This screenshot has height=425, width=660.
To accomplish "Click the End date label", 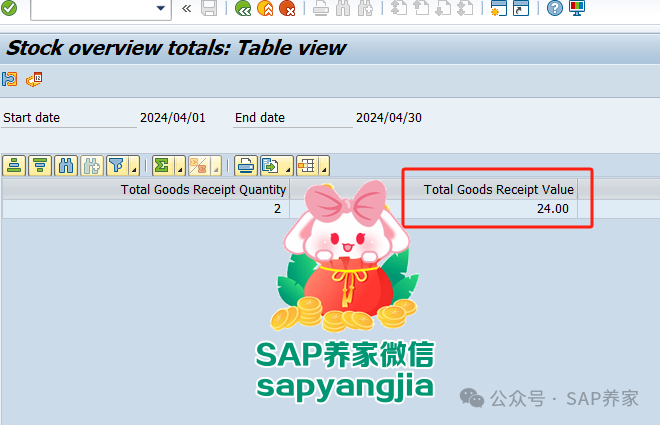I will point(260,118).
